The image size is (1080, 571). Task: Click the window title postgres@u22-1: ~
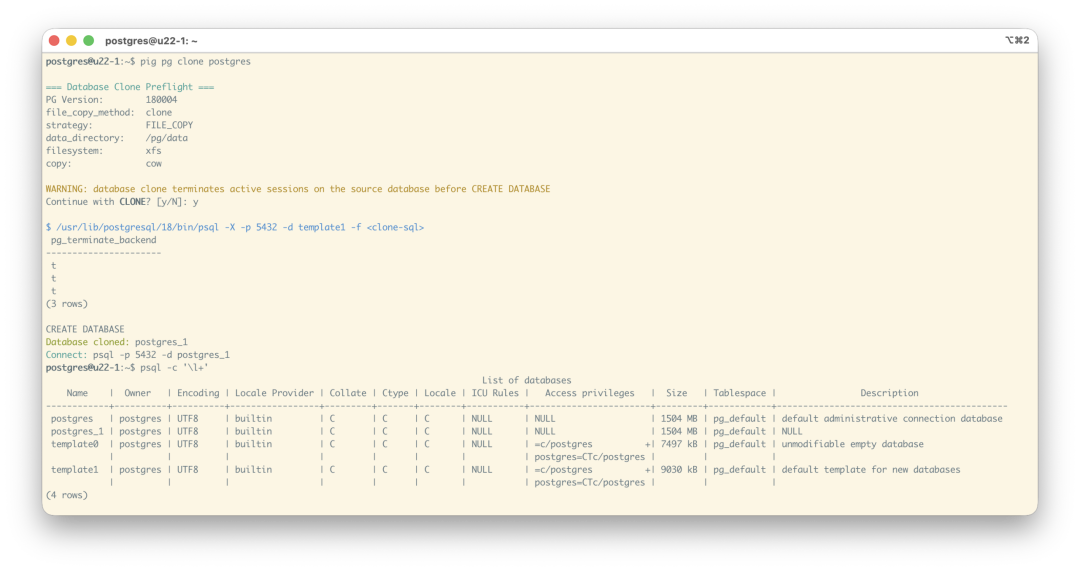tap(152, 41)
